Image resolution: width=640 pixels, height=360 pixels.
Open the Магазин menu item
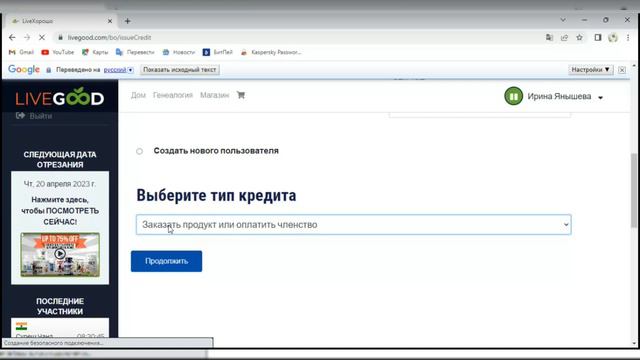[214, 95]
